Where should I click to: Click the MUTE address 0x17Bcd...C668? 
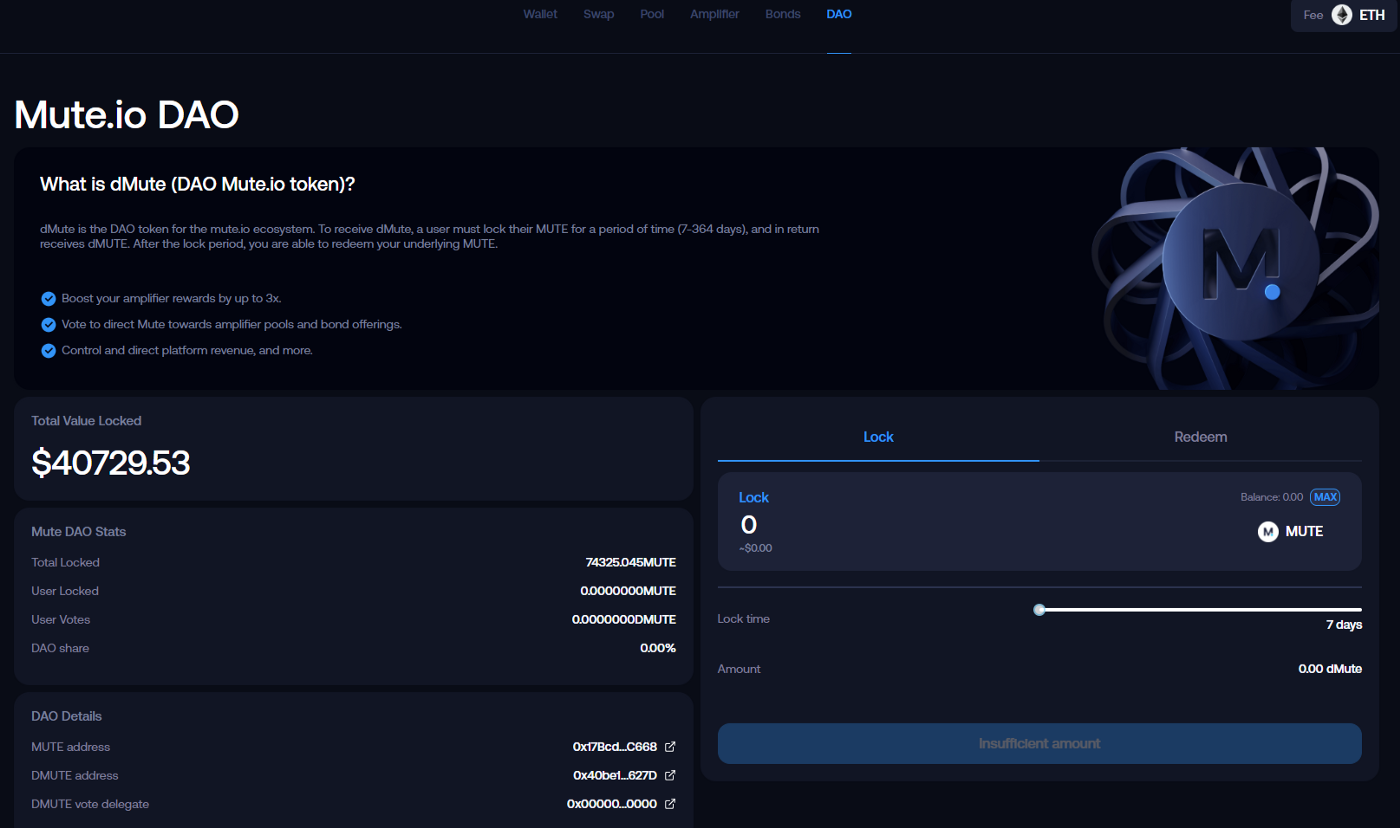pyautogui.click(x=615, y=747)
